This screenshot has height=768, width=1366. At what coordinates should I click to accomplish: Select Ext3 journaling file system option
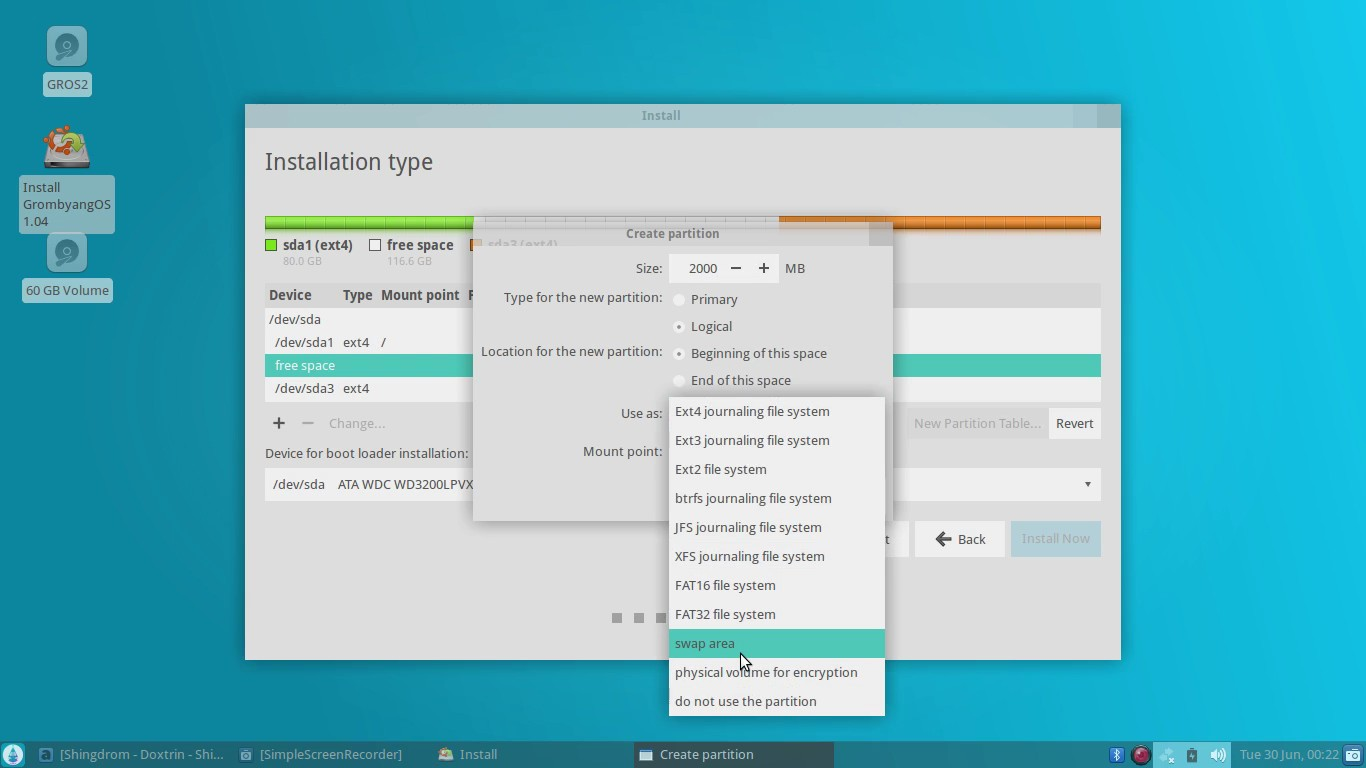777,441
